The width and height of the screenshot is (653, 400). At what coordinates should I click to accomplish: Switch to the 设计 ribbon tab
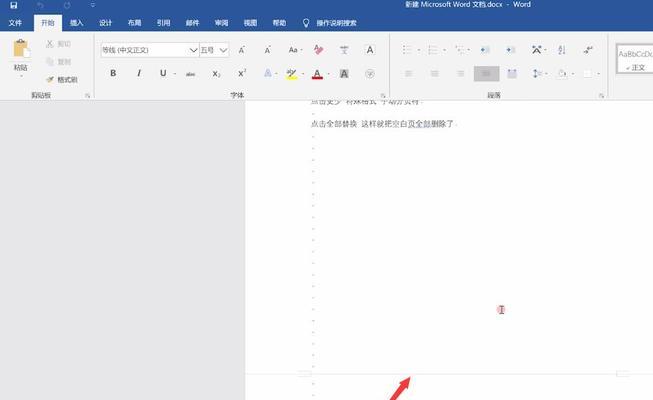coord(105,23)
